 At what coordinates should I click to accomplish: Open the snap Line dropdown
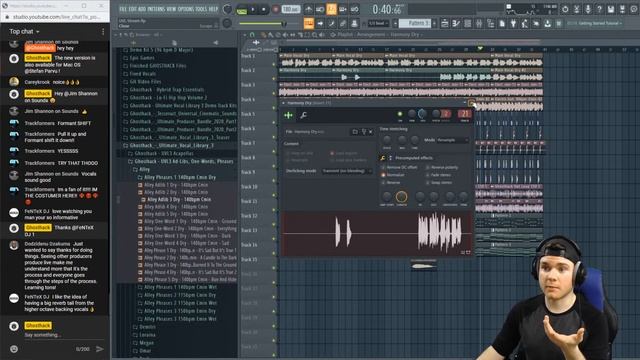coord(378,23)
